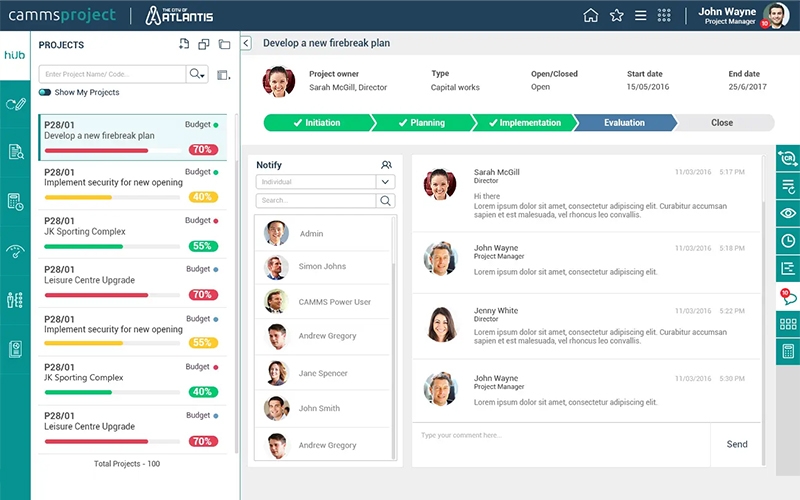Open the people list sidebar icon
800x500 pixels.
(15, 300)
